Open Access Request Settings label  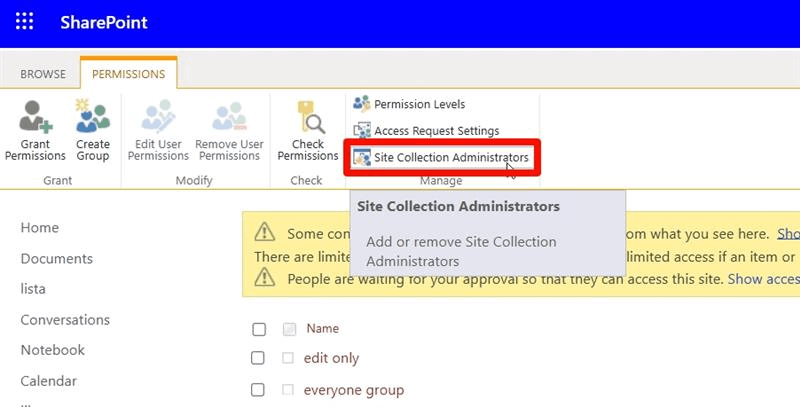pyautogui.click(x=437, y=131)
